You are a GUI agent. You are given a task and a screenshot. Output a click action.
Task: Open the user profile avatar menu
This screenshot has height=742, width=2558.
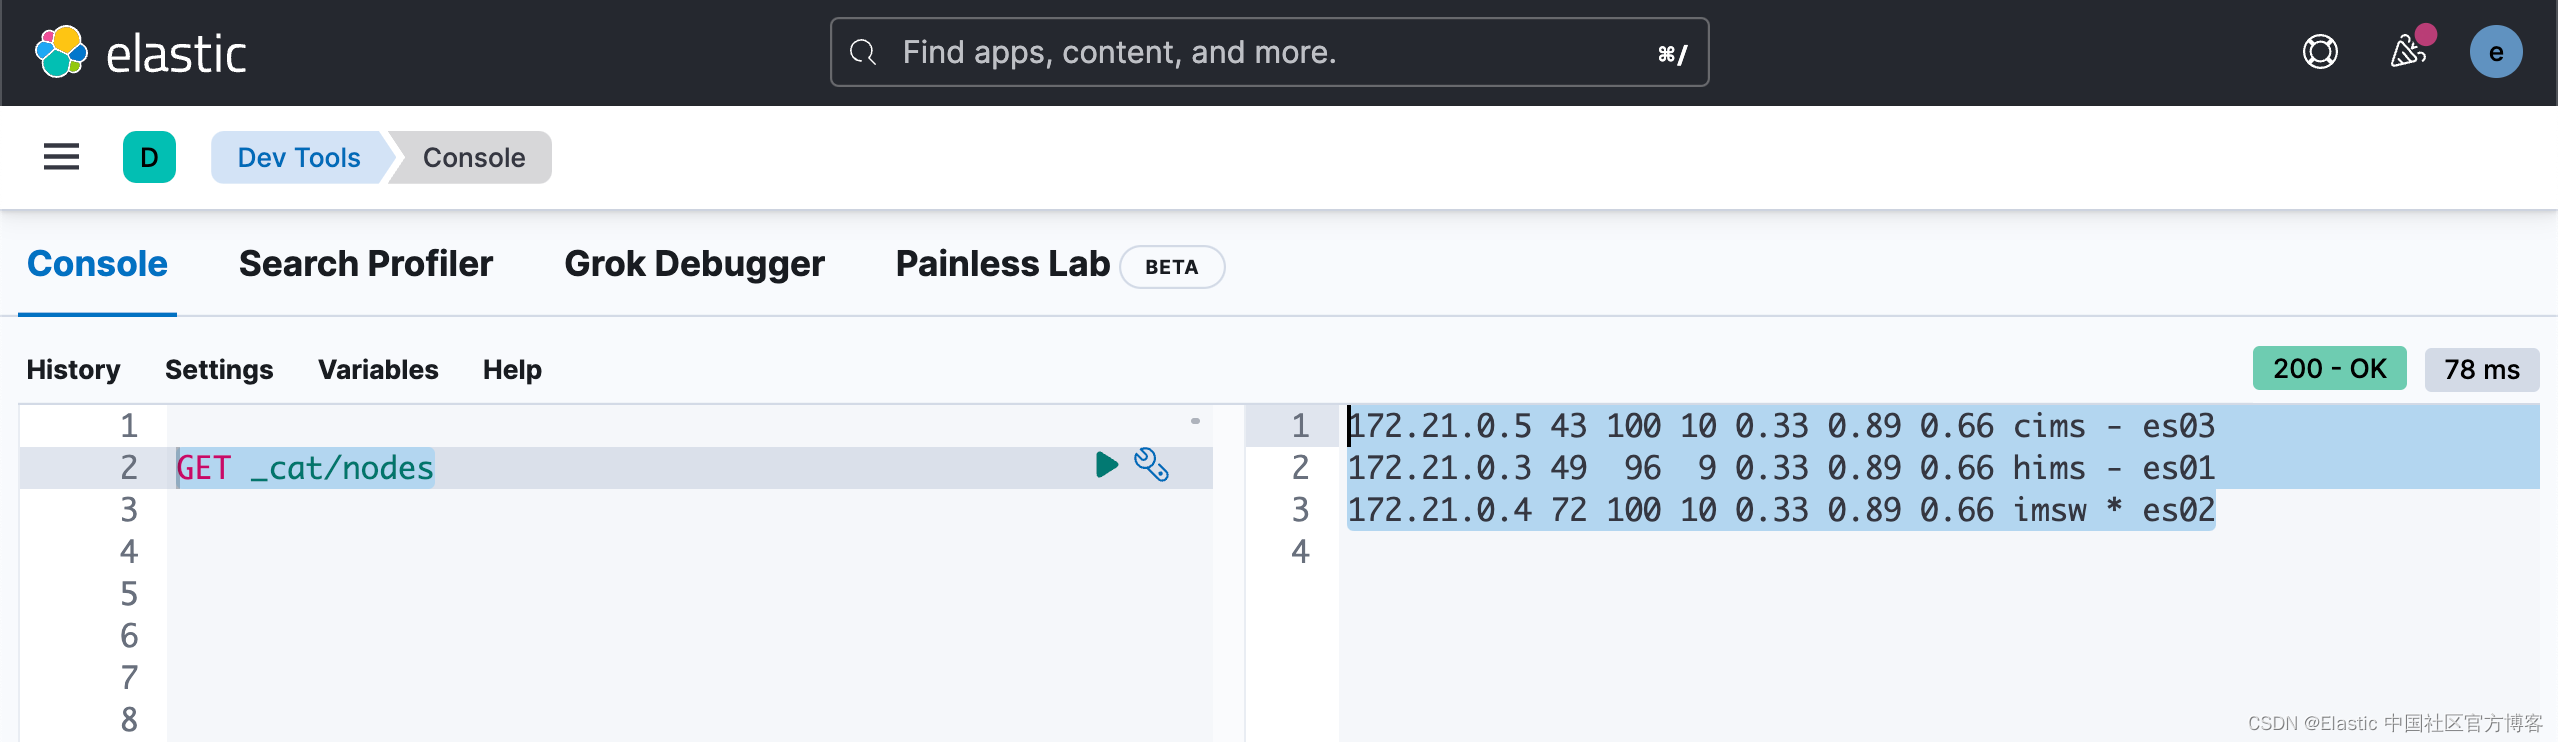[x=2495, y=52]
